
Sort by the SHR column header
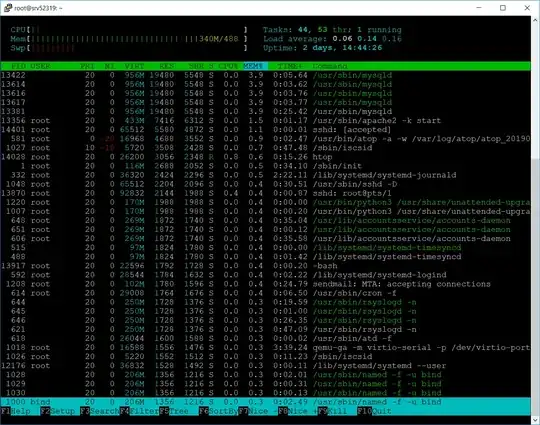(x=196, y=66)
